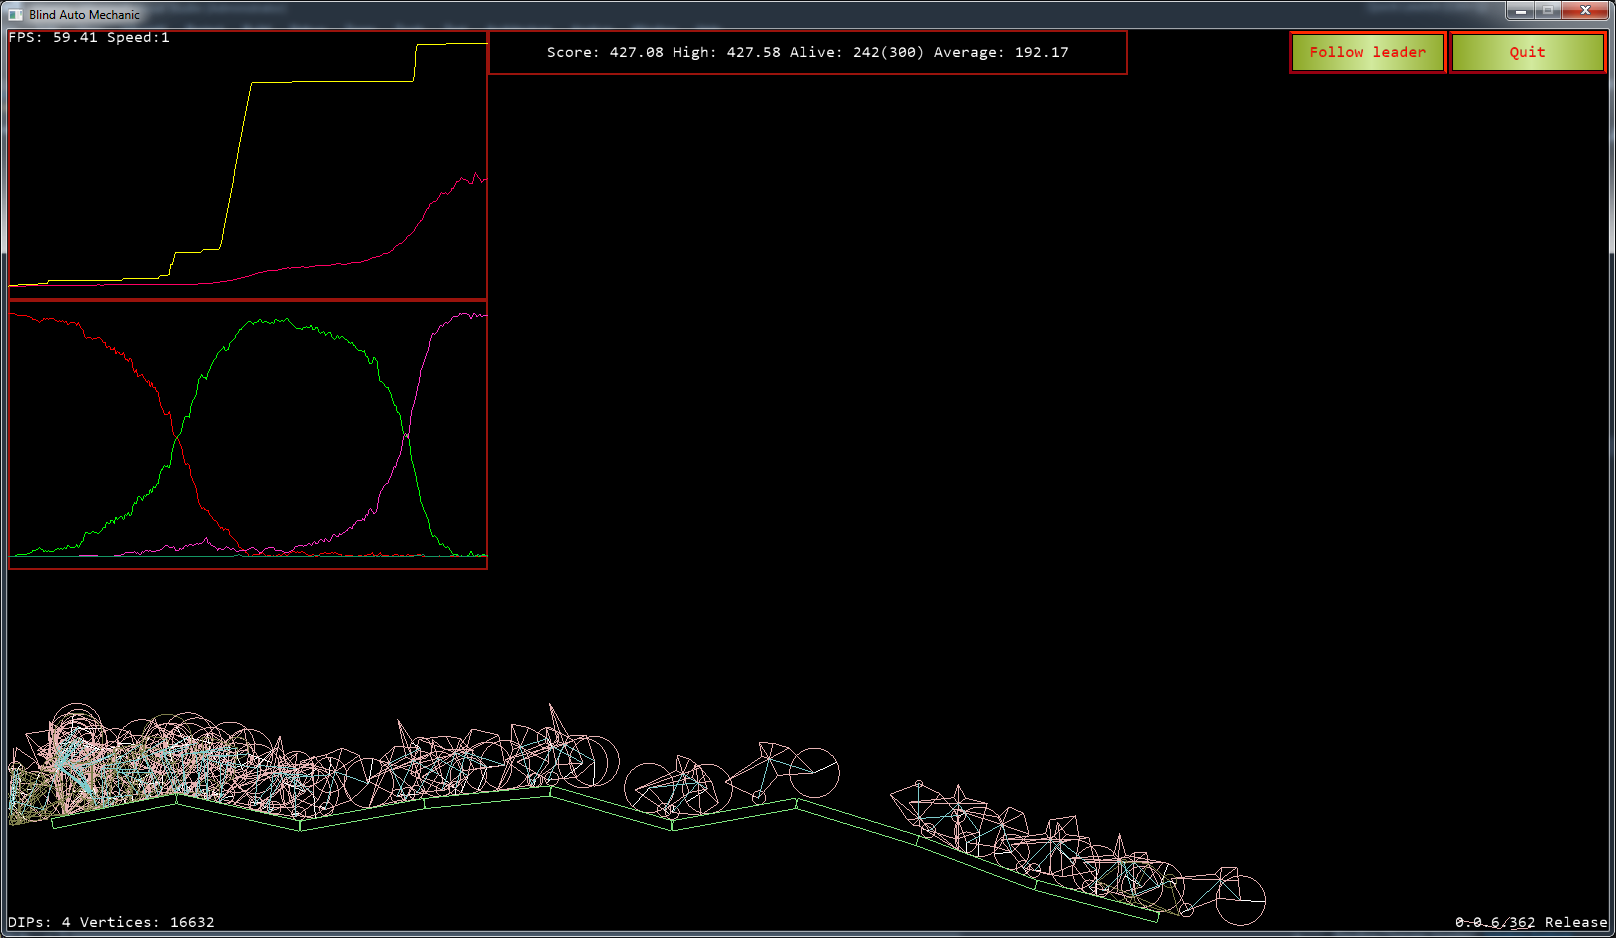
Task: Click the leading car's large front wheel
Action: coord(1240,900)
